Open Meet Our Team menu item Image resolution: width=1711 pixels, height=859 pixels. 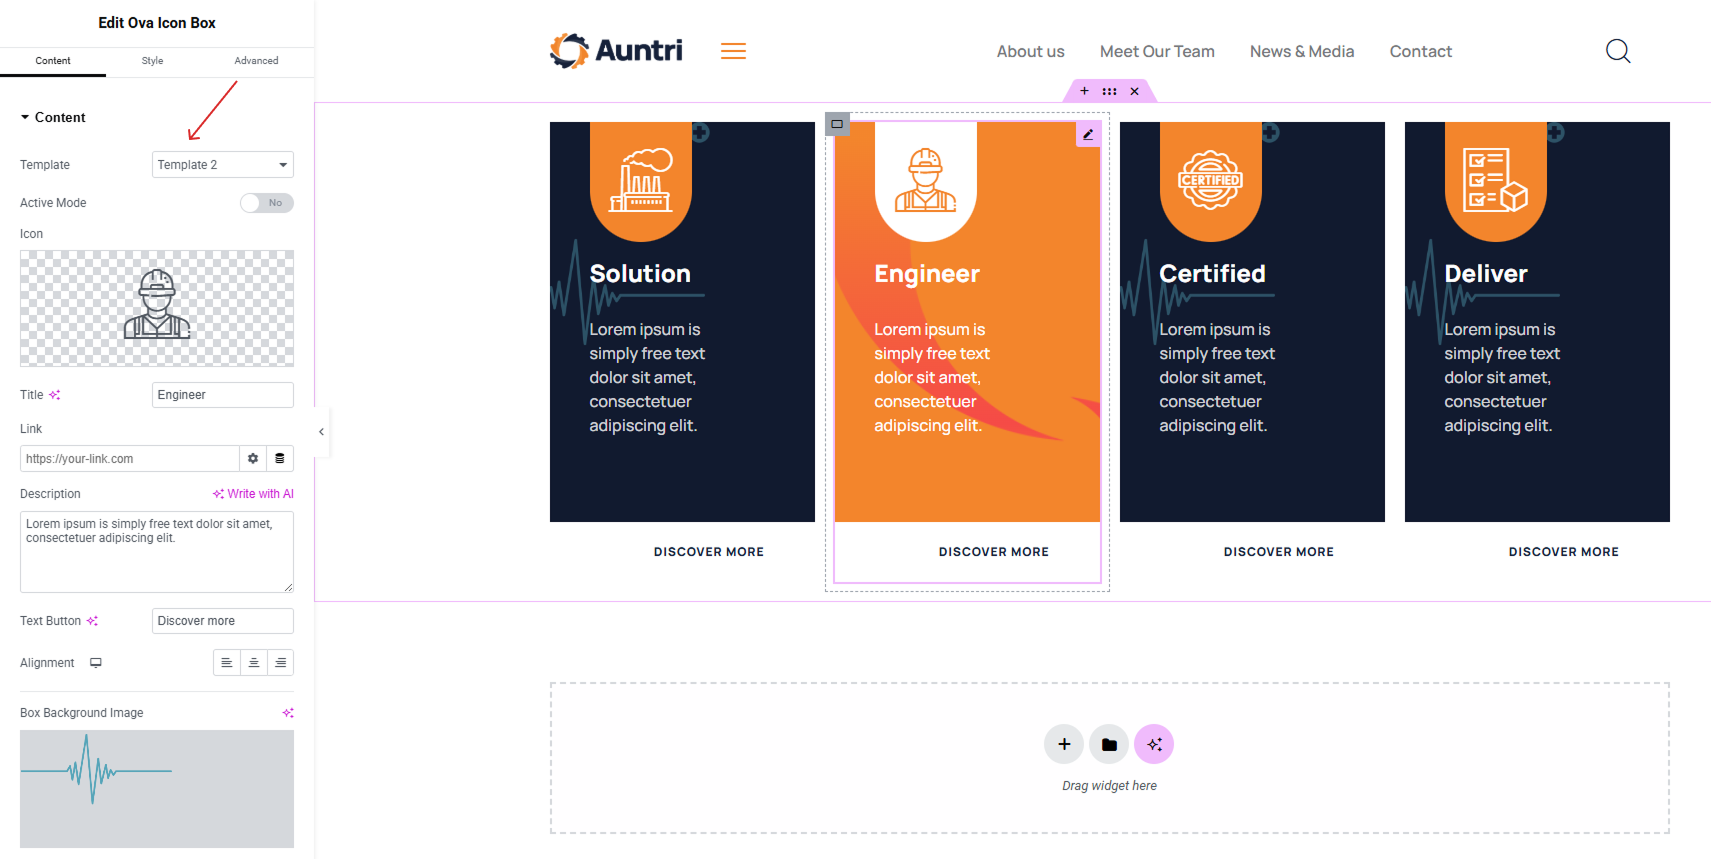coord(1157,52)
